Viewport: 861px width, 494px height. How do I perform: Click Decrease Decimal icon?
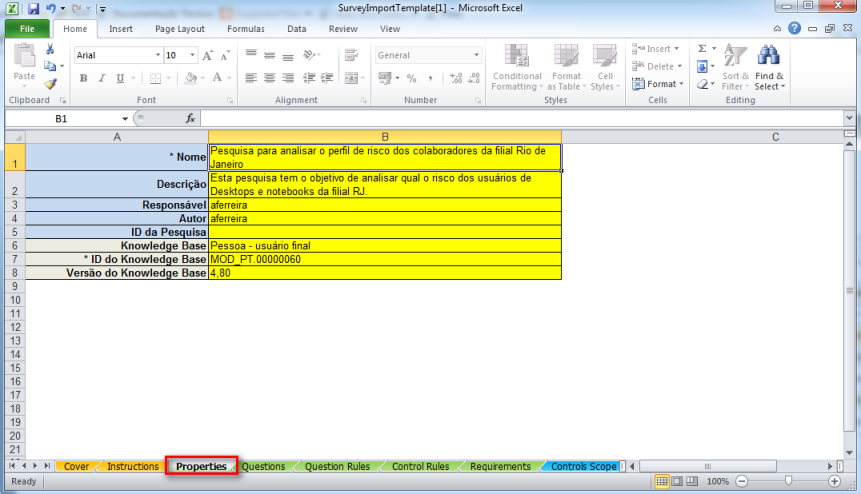pyautogui.click(x=474, y=78)
